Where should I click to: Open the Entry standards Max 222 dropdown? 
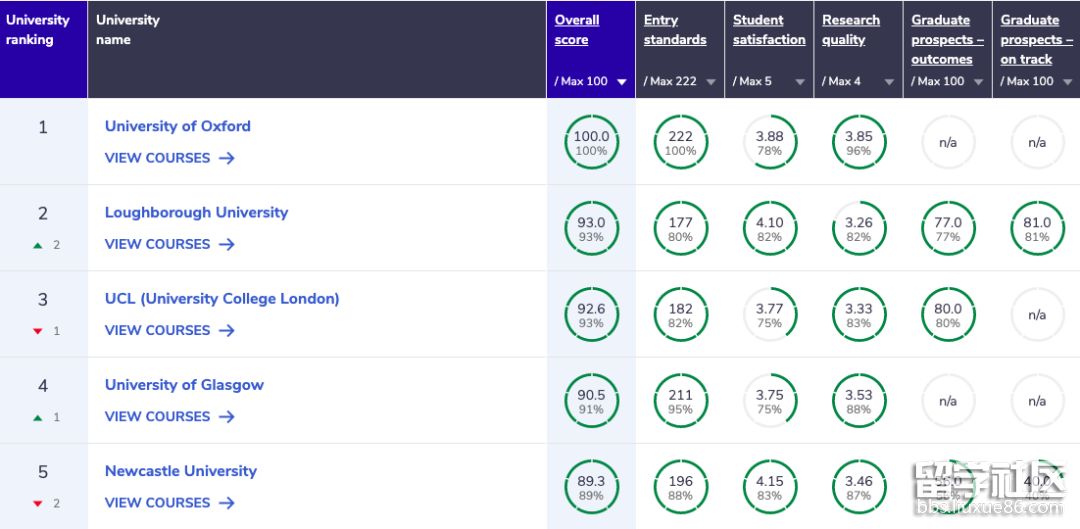[x=710, y=82]
